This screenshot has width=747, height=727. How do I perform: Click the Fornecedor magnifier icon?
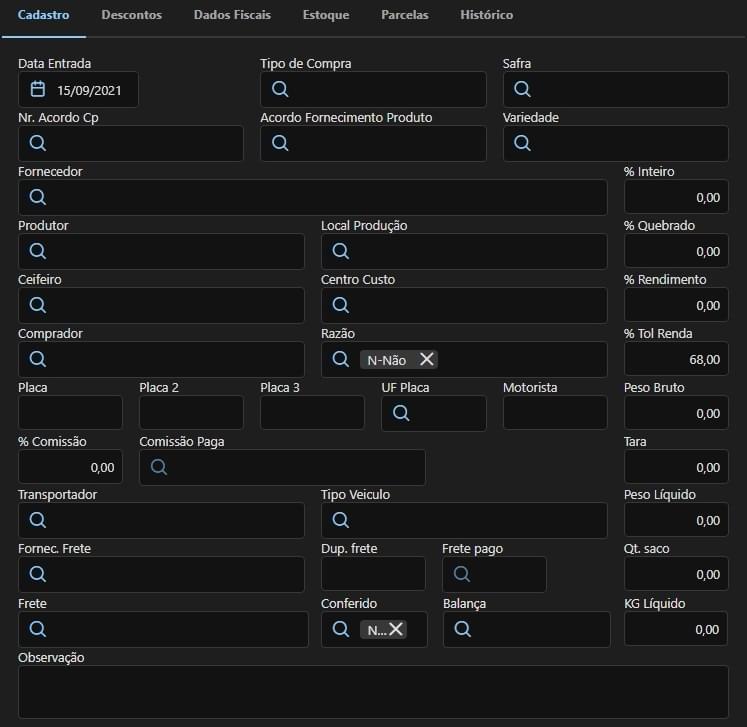pos(38,198)
